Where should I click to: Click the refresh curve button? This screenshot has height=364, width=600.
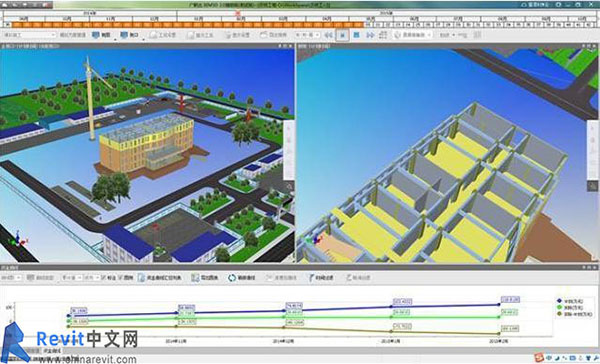tap(242, 278)
